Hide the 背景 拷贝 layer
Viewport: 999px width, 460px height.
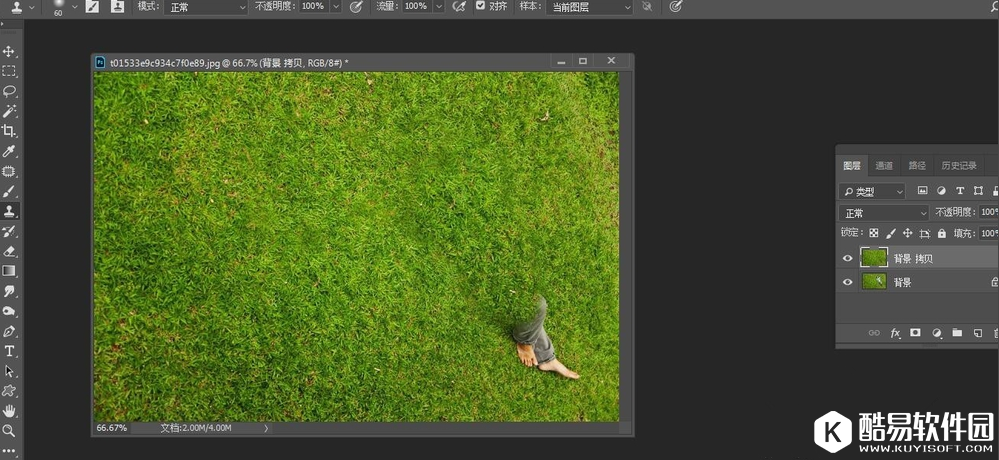coord(848,258)
